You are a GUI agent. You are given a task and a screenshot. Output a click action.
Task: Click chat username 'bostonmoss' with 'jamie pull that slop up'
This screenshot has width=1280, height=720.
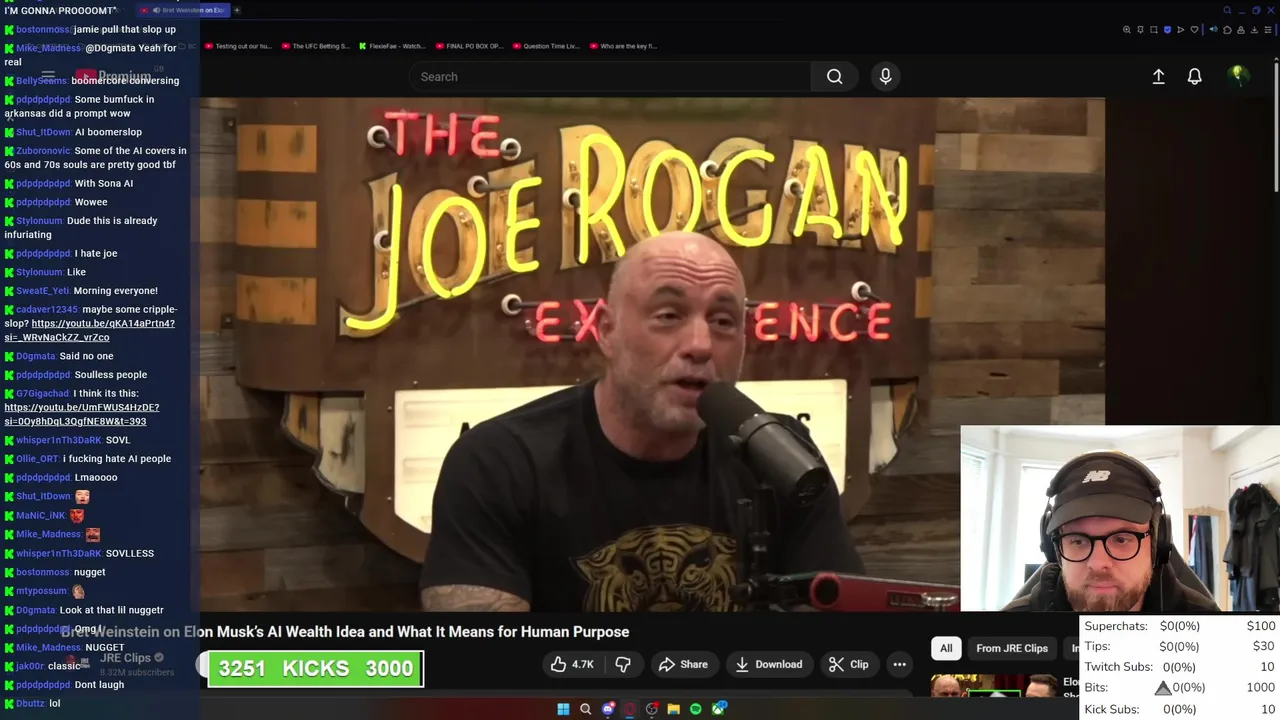click(43, 29)
